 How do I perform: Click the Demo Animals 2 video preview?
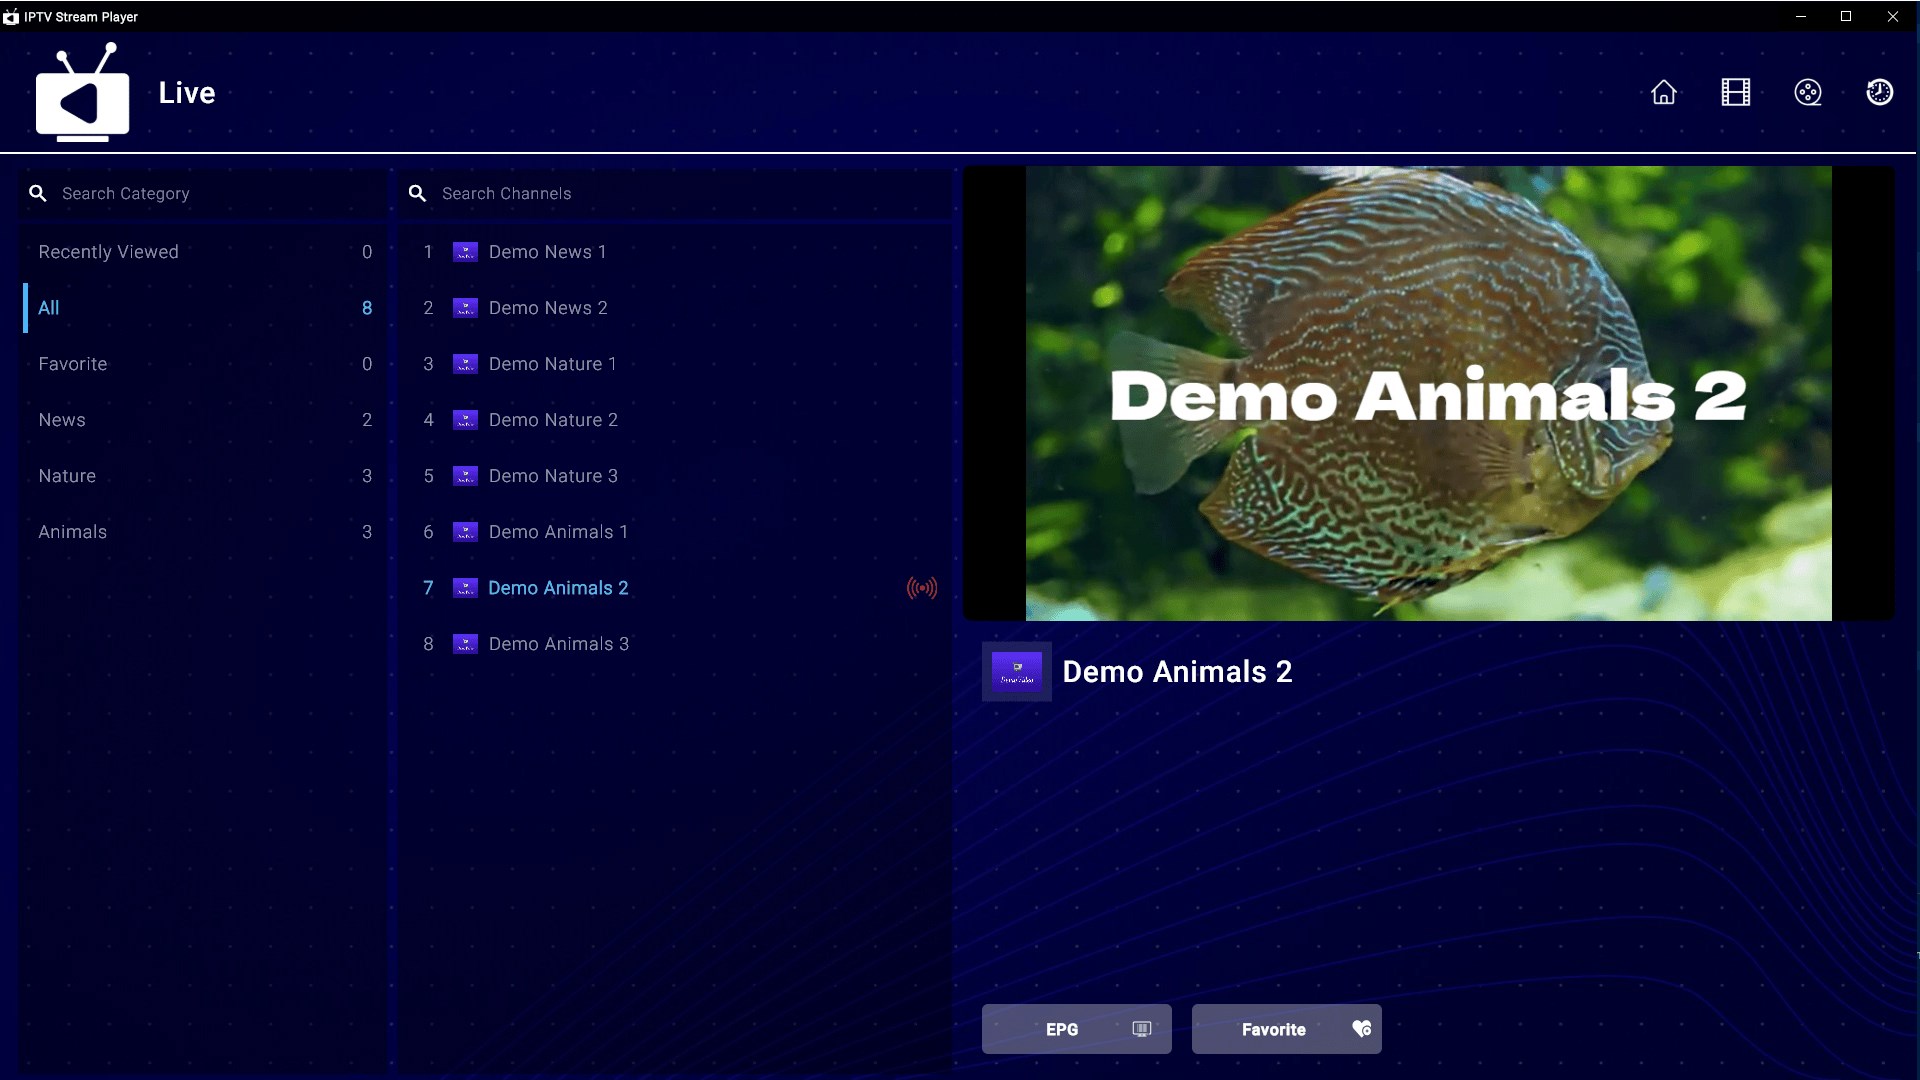[1428, 393]
